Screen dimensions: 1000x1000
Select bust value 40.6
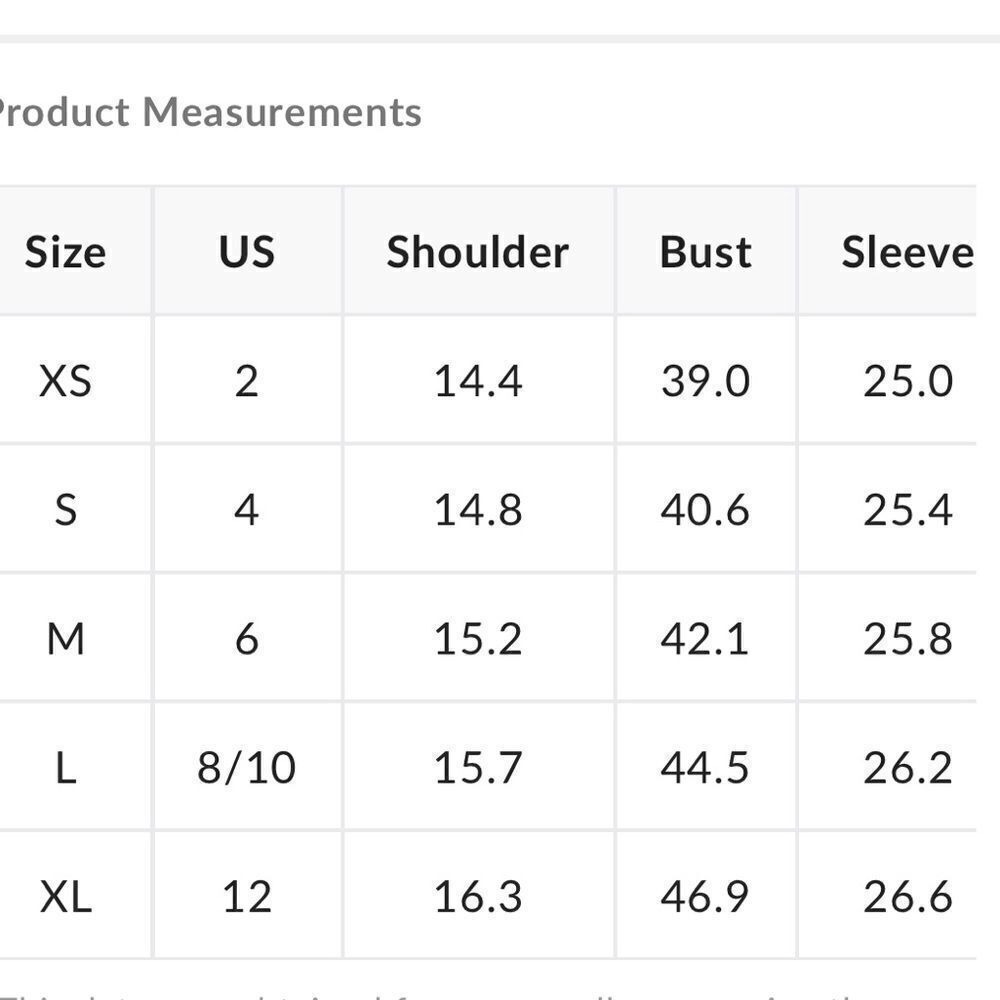pyautogui.click(x=705, y=510)
